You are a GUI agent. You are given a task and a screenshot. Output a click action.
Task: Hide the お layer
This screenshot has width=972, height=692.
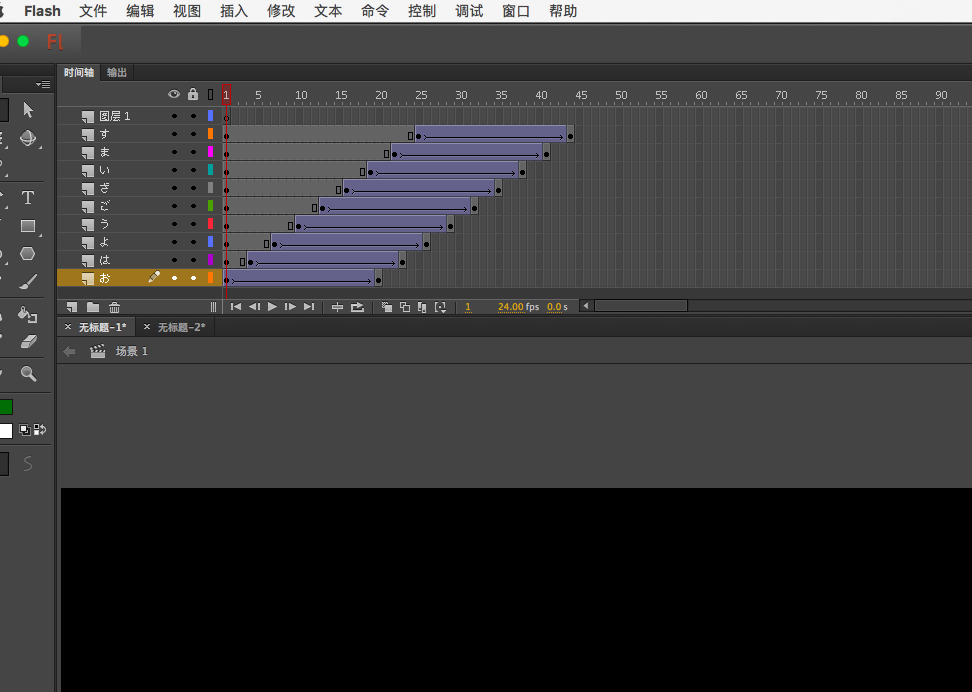[x=174, y=278]
